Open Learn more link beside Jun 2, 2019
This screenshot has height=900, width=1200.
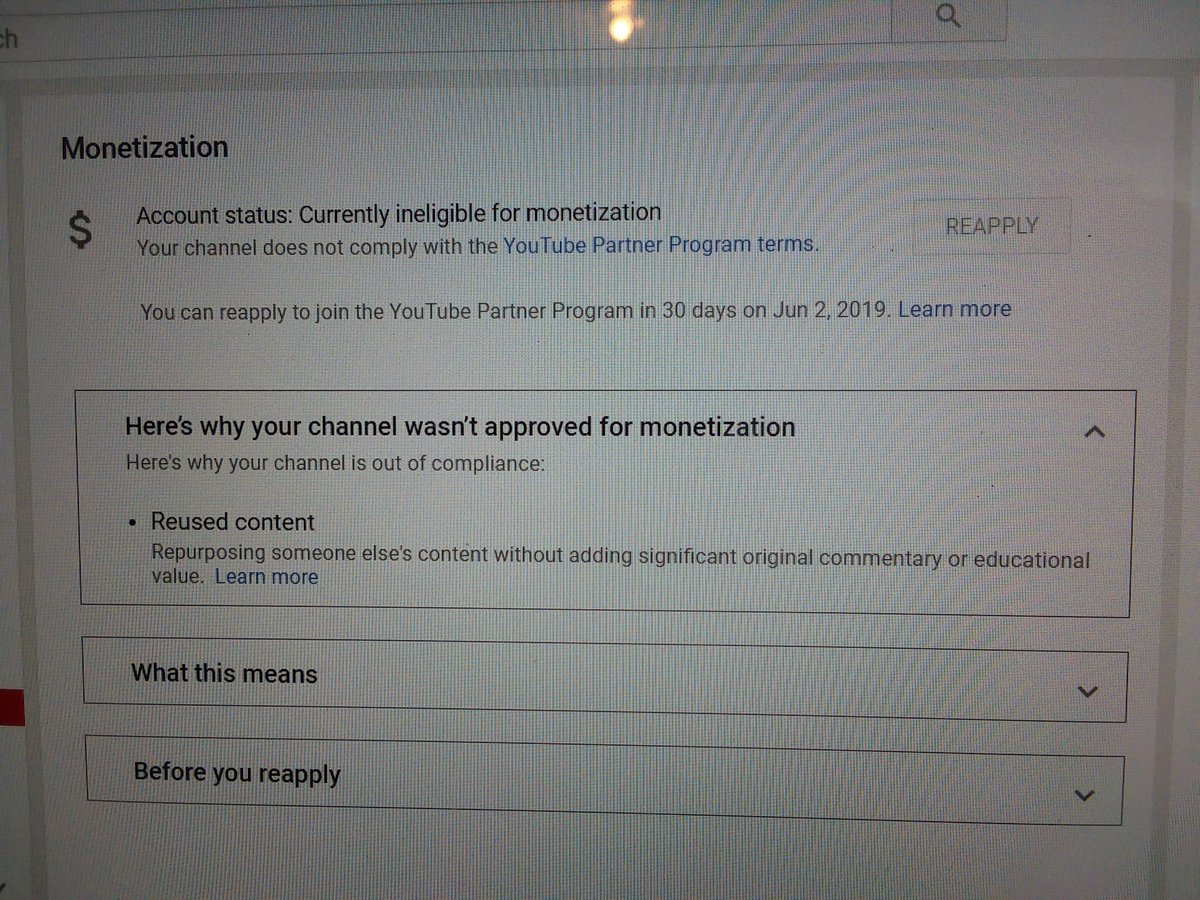point(954,310)
